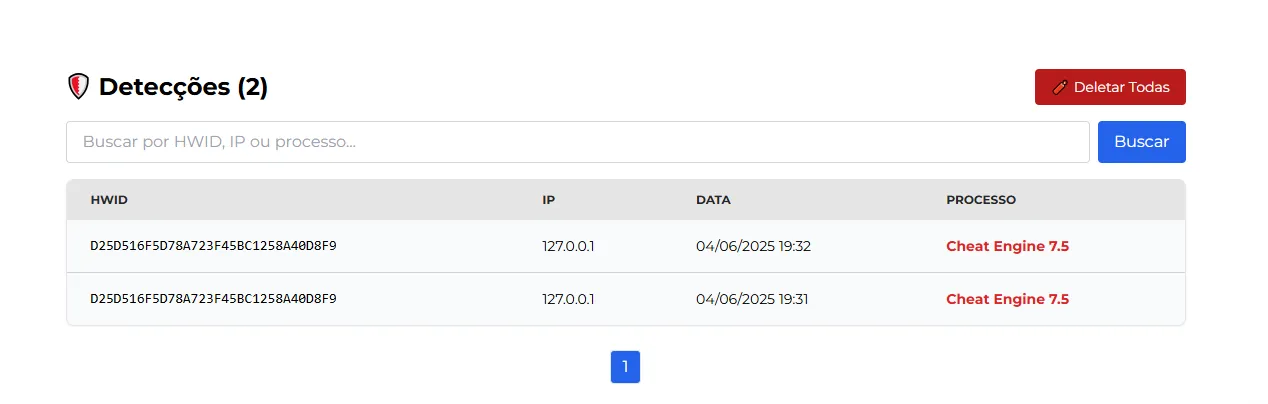
Task: Click the date 04/06/2025 19:32
Action: [x=753, y=246]
